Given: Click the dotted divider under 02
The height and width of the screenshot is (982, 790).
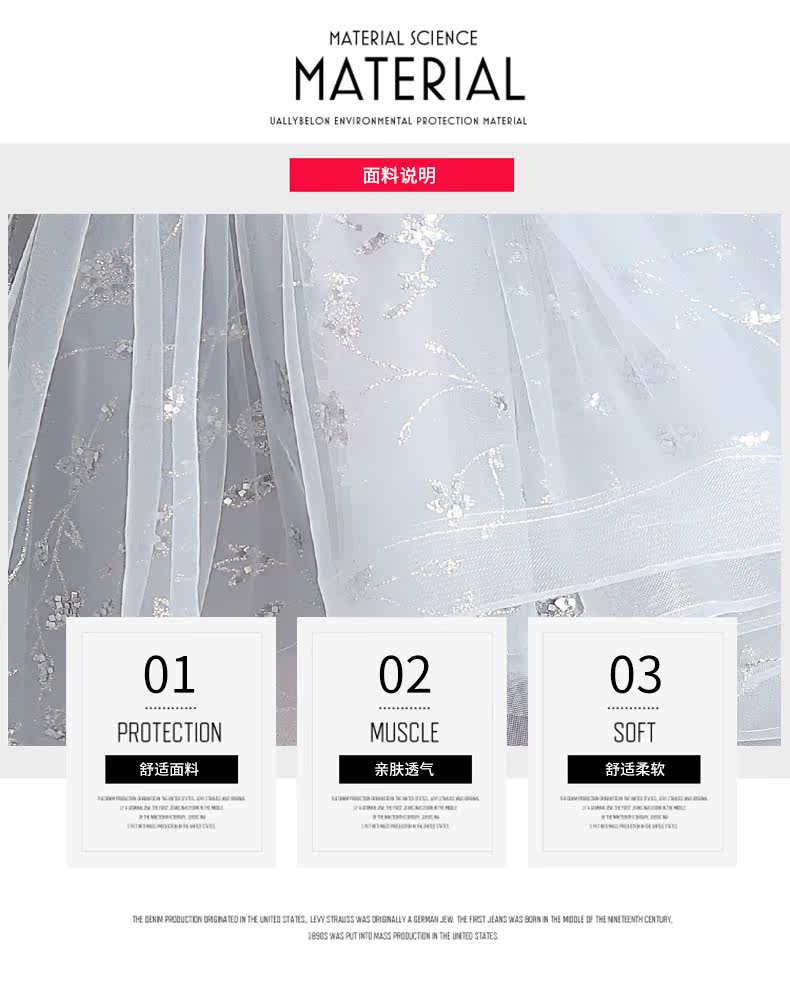Looking at the screenshot, I should [x=405, y=708].
